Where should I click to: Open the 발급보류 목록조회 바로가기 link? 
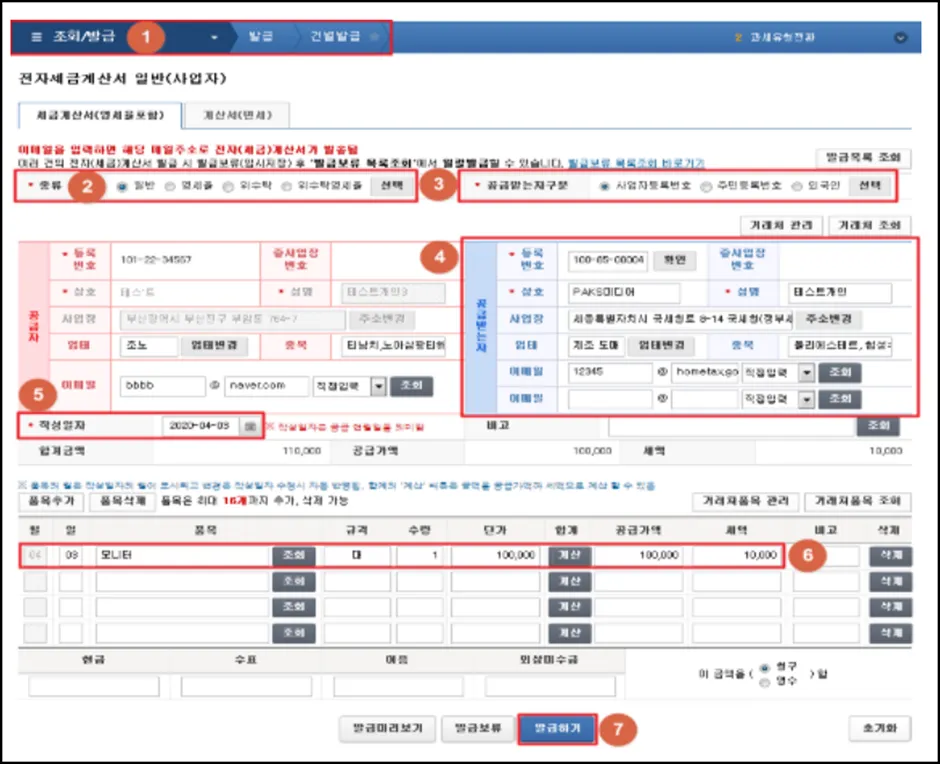(636, 163)
